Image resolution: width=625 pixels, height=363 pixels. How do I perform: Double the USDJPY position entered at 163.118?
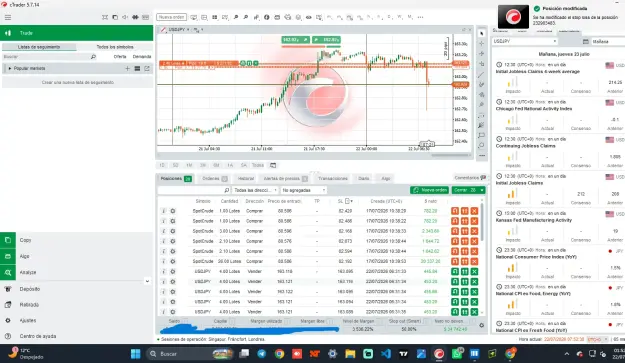(464, 271)
